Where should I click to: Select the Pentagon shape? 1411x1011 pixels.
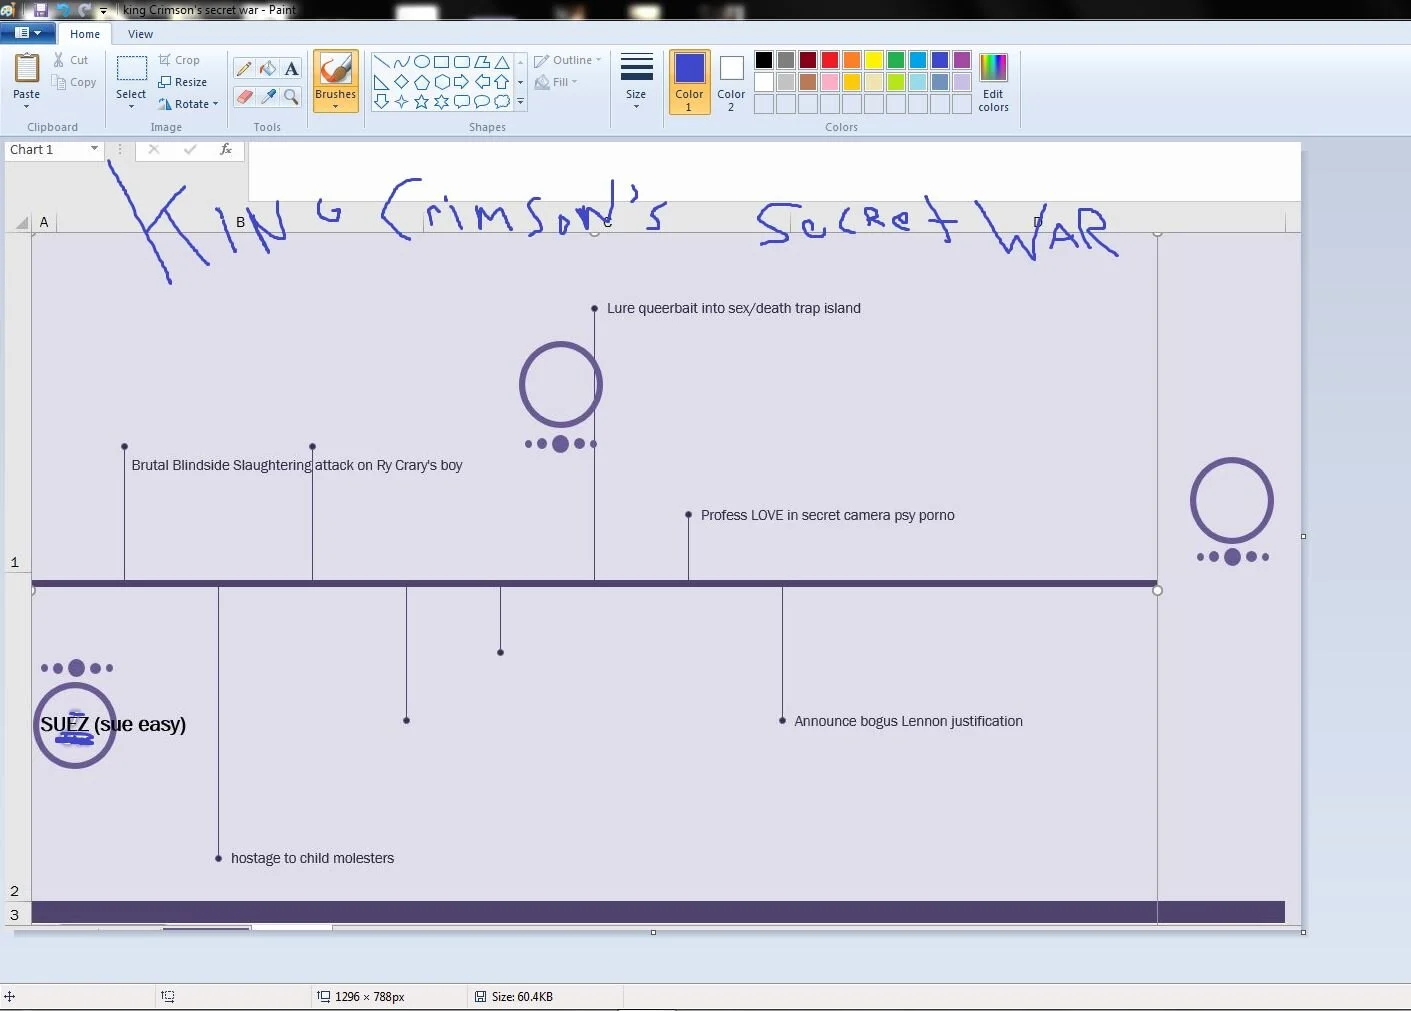coord(421,82)
